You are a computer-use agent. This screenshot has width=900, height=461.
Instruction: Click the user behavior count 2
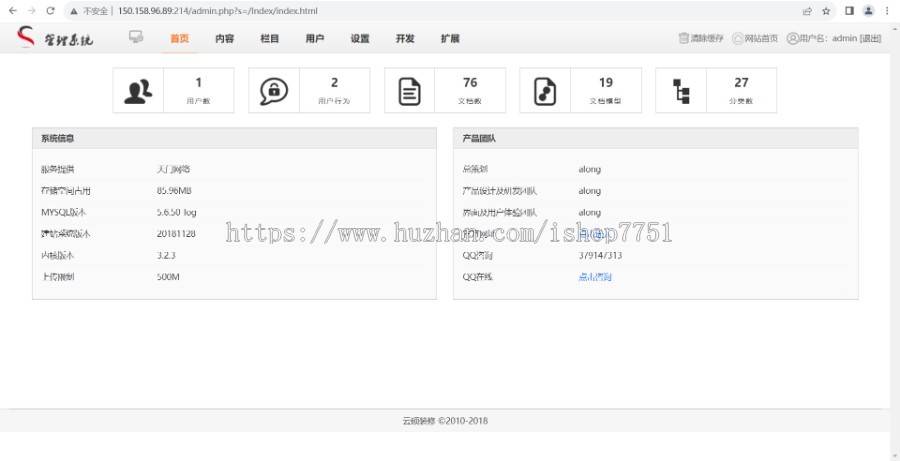(x=334, y=83)
